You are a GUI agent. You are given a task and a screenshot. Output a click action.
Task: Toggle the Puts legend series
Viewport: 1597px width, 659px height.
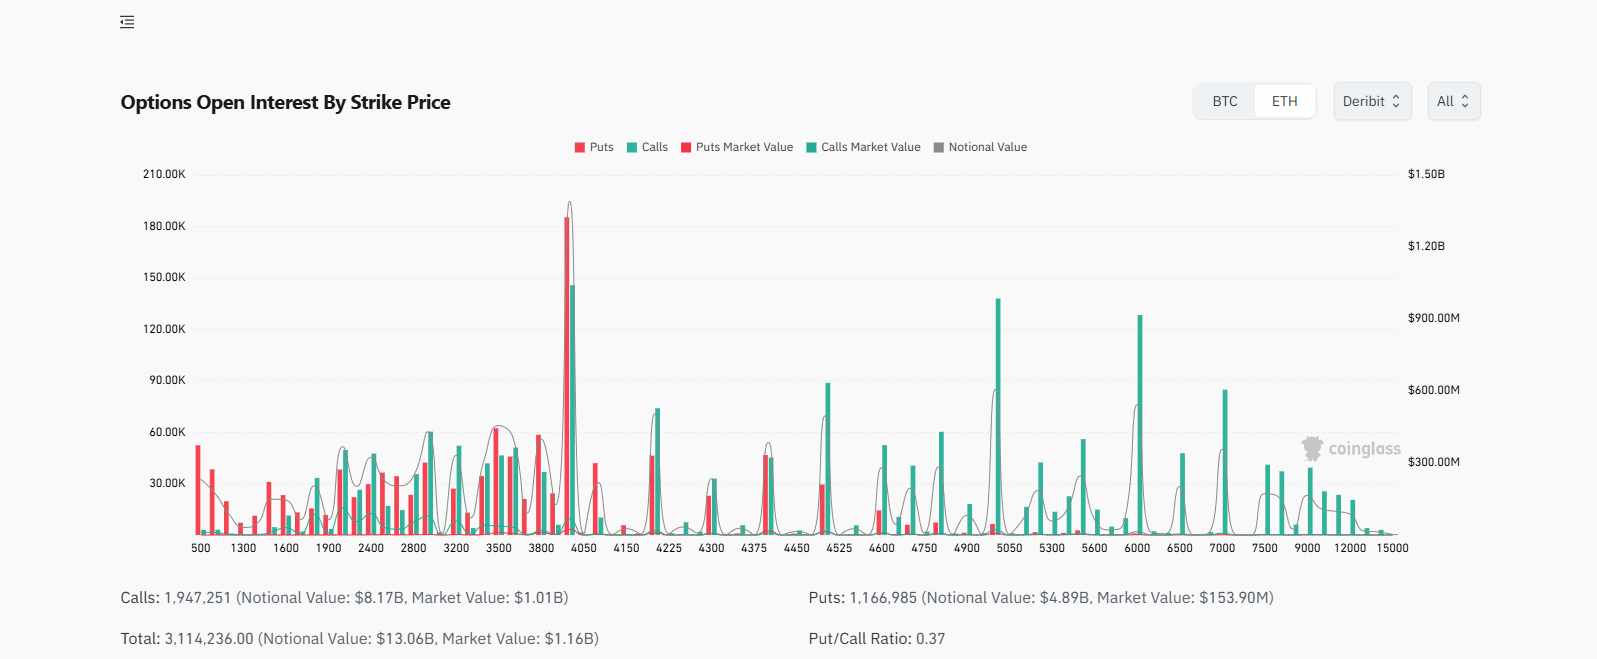pos(594,147)
